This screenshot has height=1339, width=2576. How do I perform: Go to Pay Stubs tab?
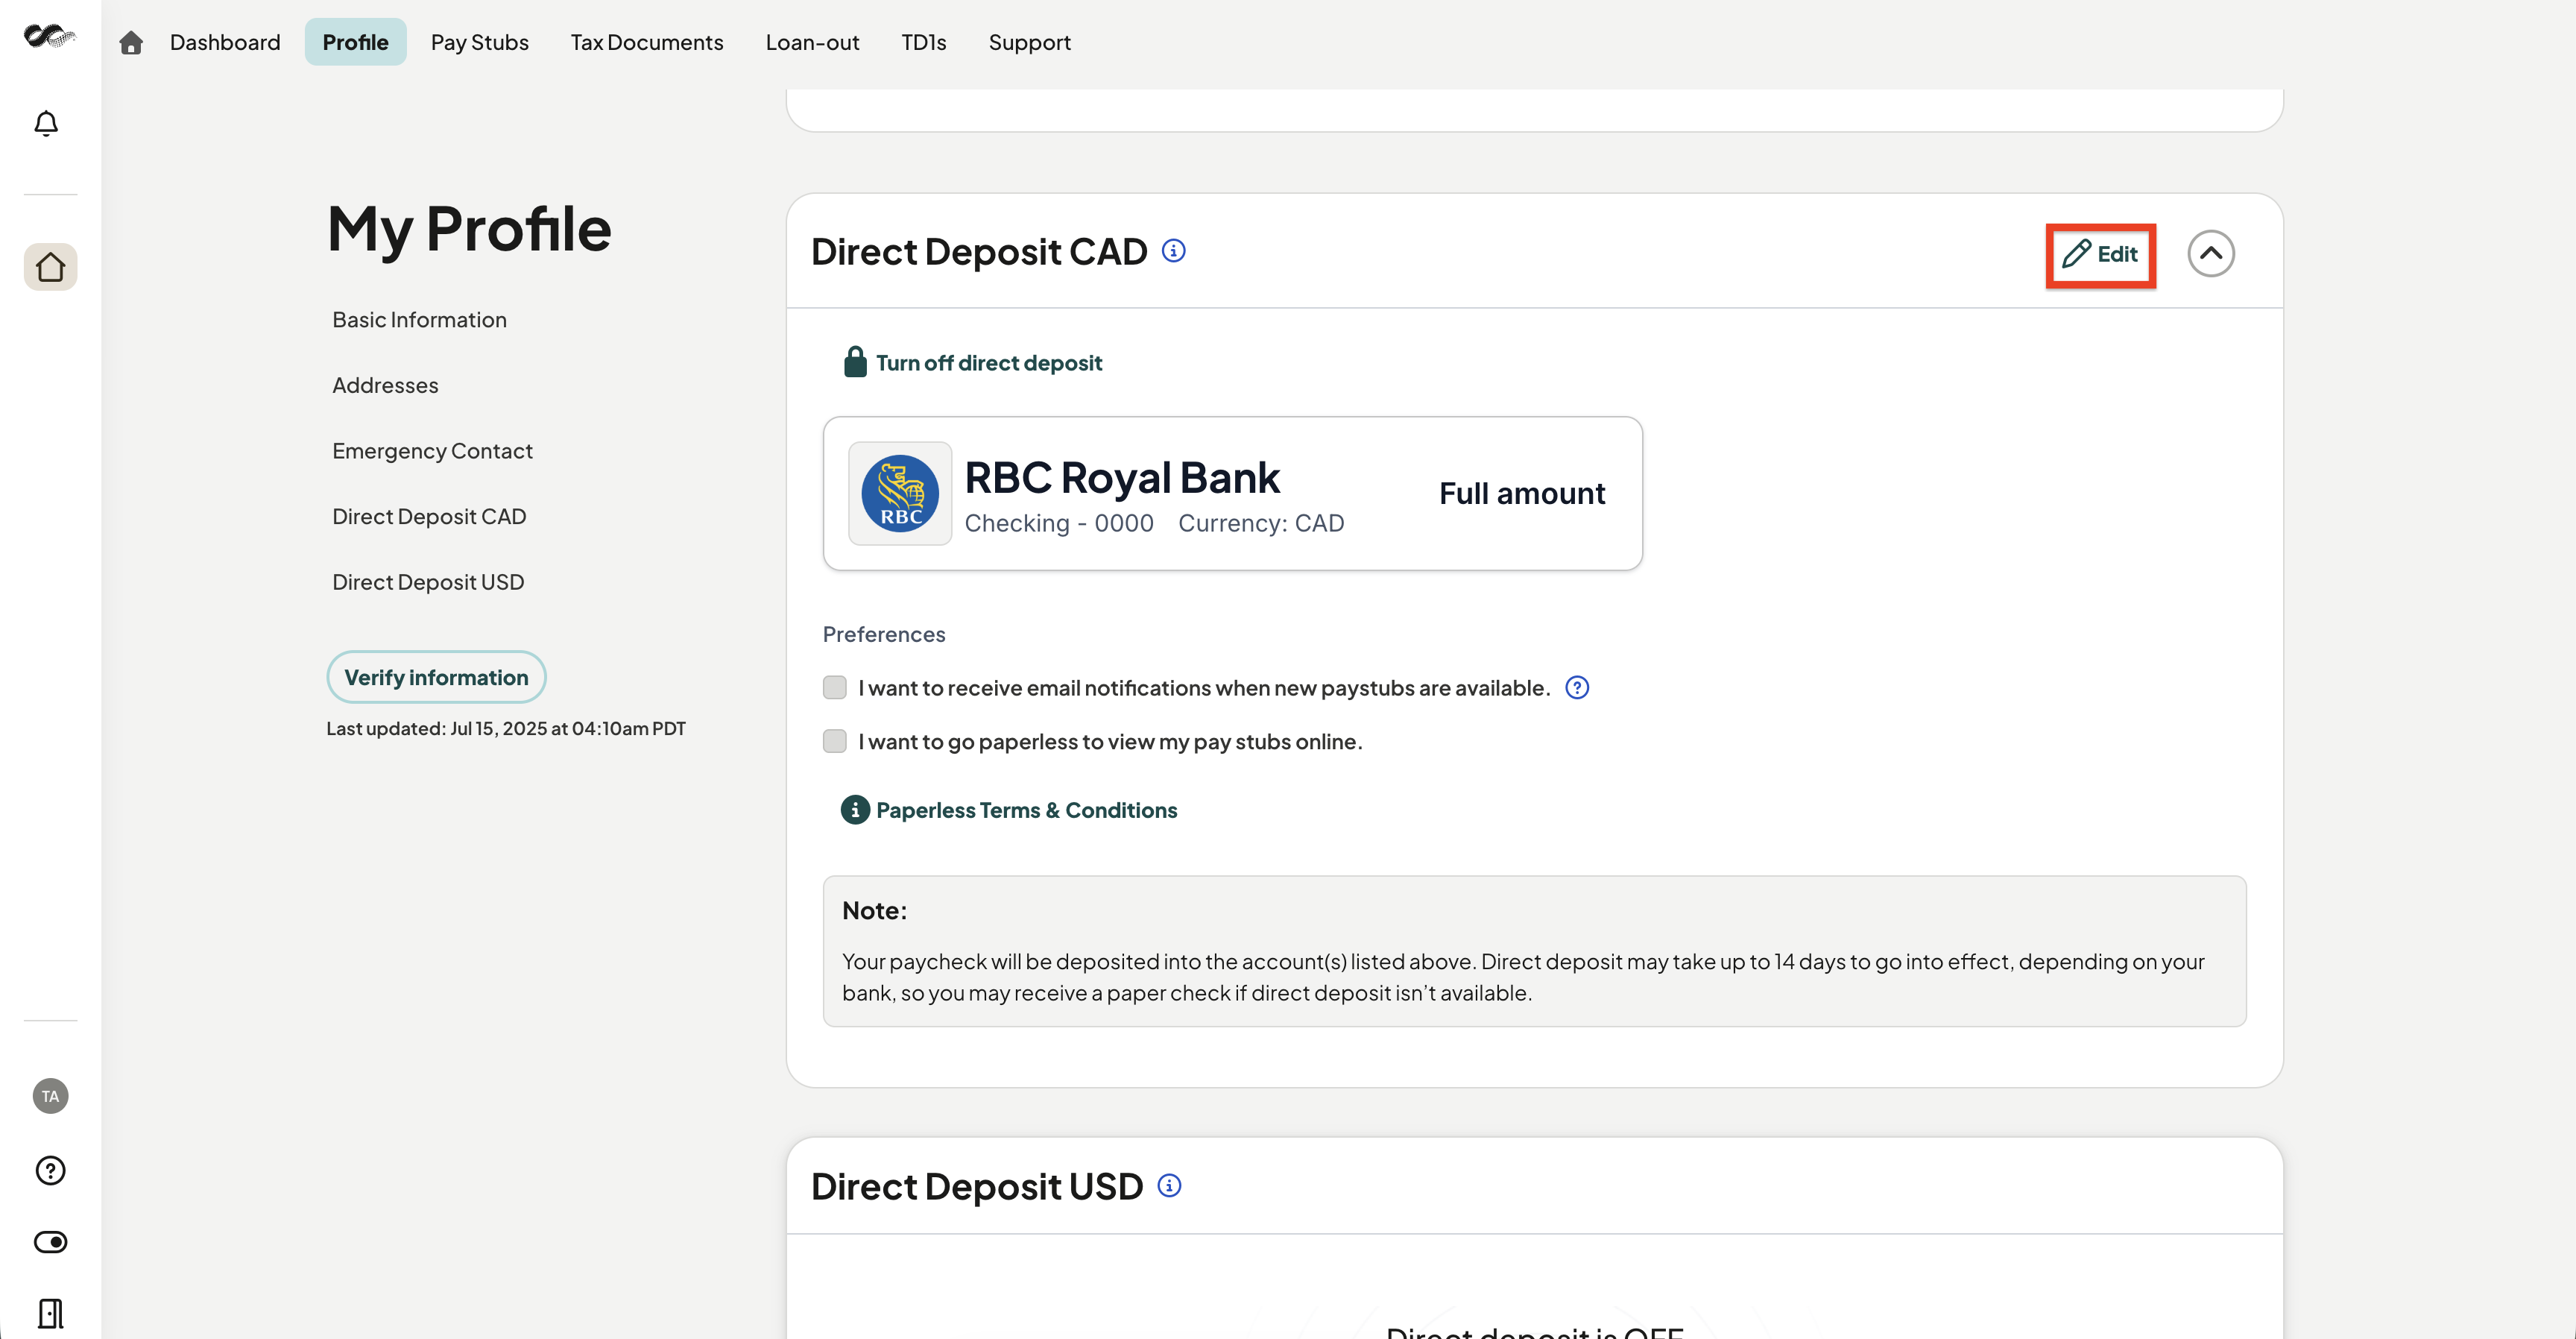tap(480, 42)
